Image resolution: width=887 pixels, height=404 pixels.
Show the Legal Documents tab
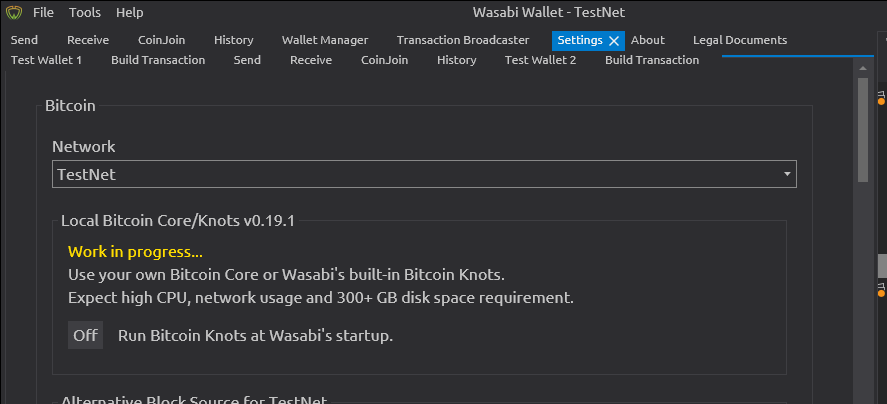[x=740, y=40]
